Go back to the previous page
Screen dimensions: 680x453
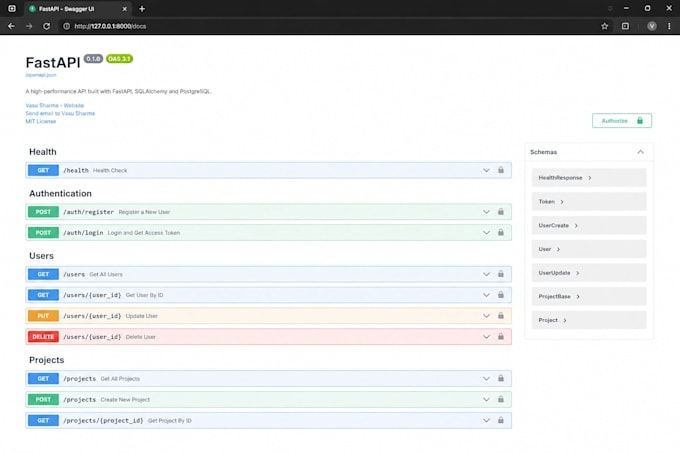(x=11, y=26)
